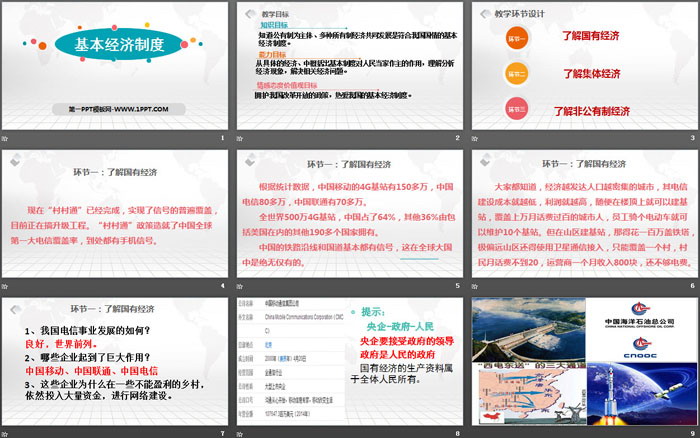Click the orange 环节二 circle on slide 3
This screenshot has width=700, height=438.
point(516,73)
